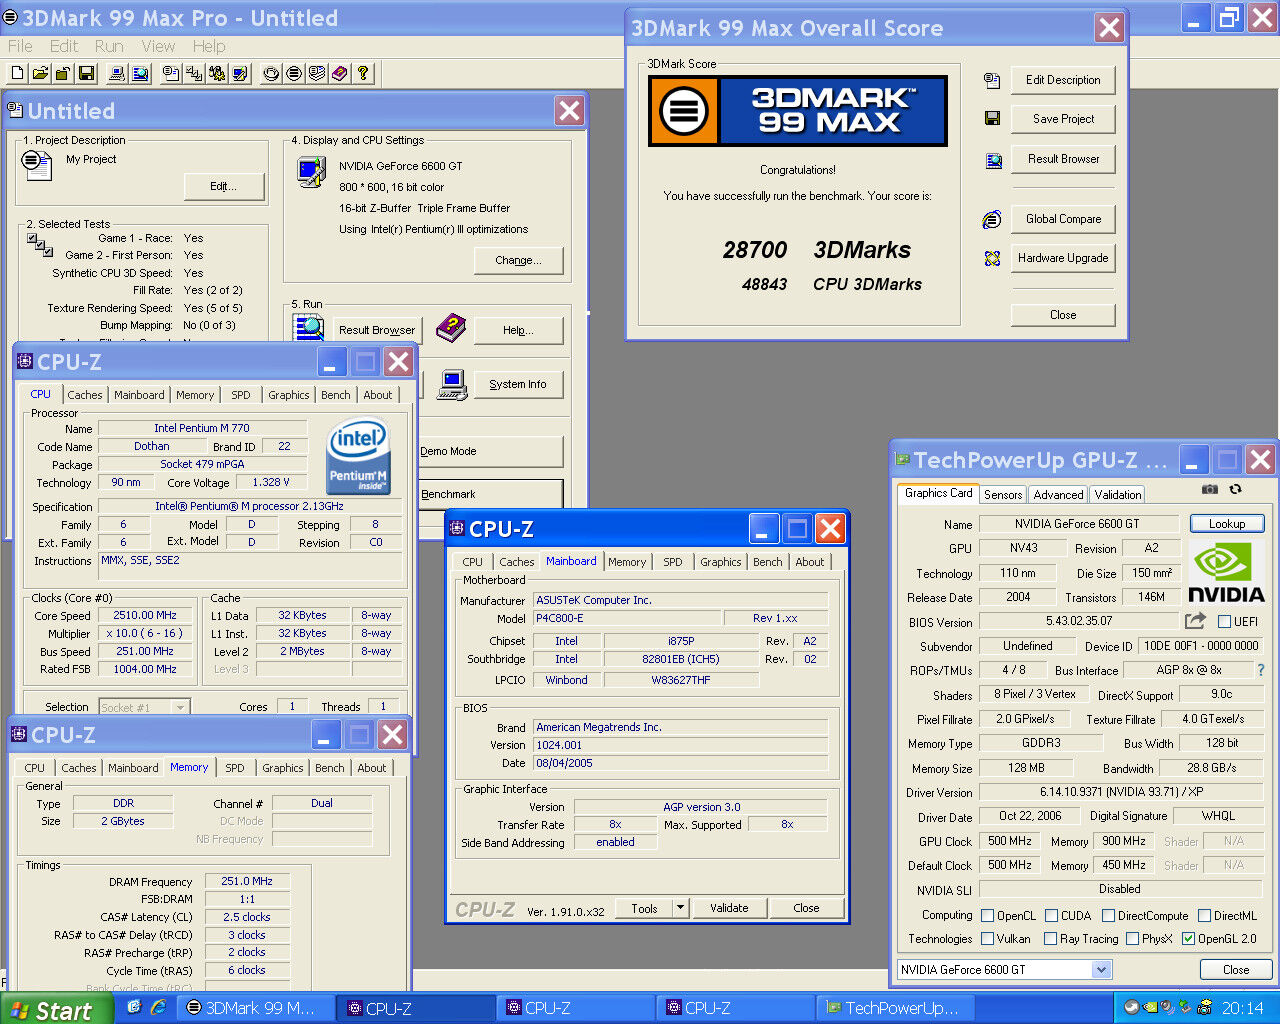
Task: Click the display settings monitor toolbar icon
Action: tap(240, 73)
